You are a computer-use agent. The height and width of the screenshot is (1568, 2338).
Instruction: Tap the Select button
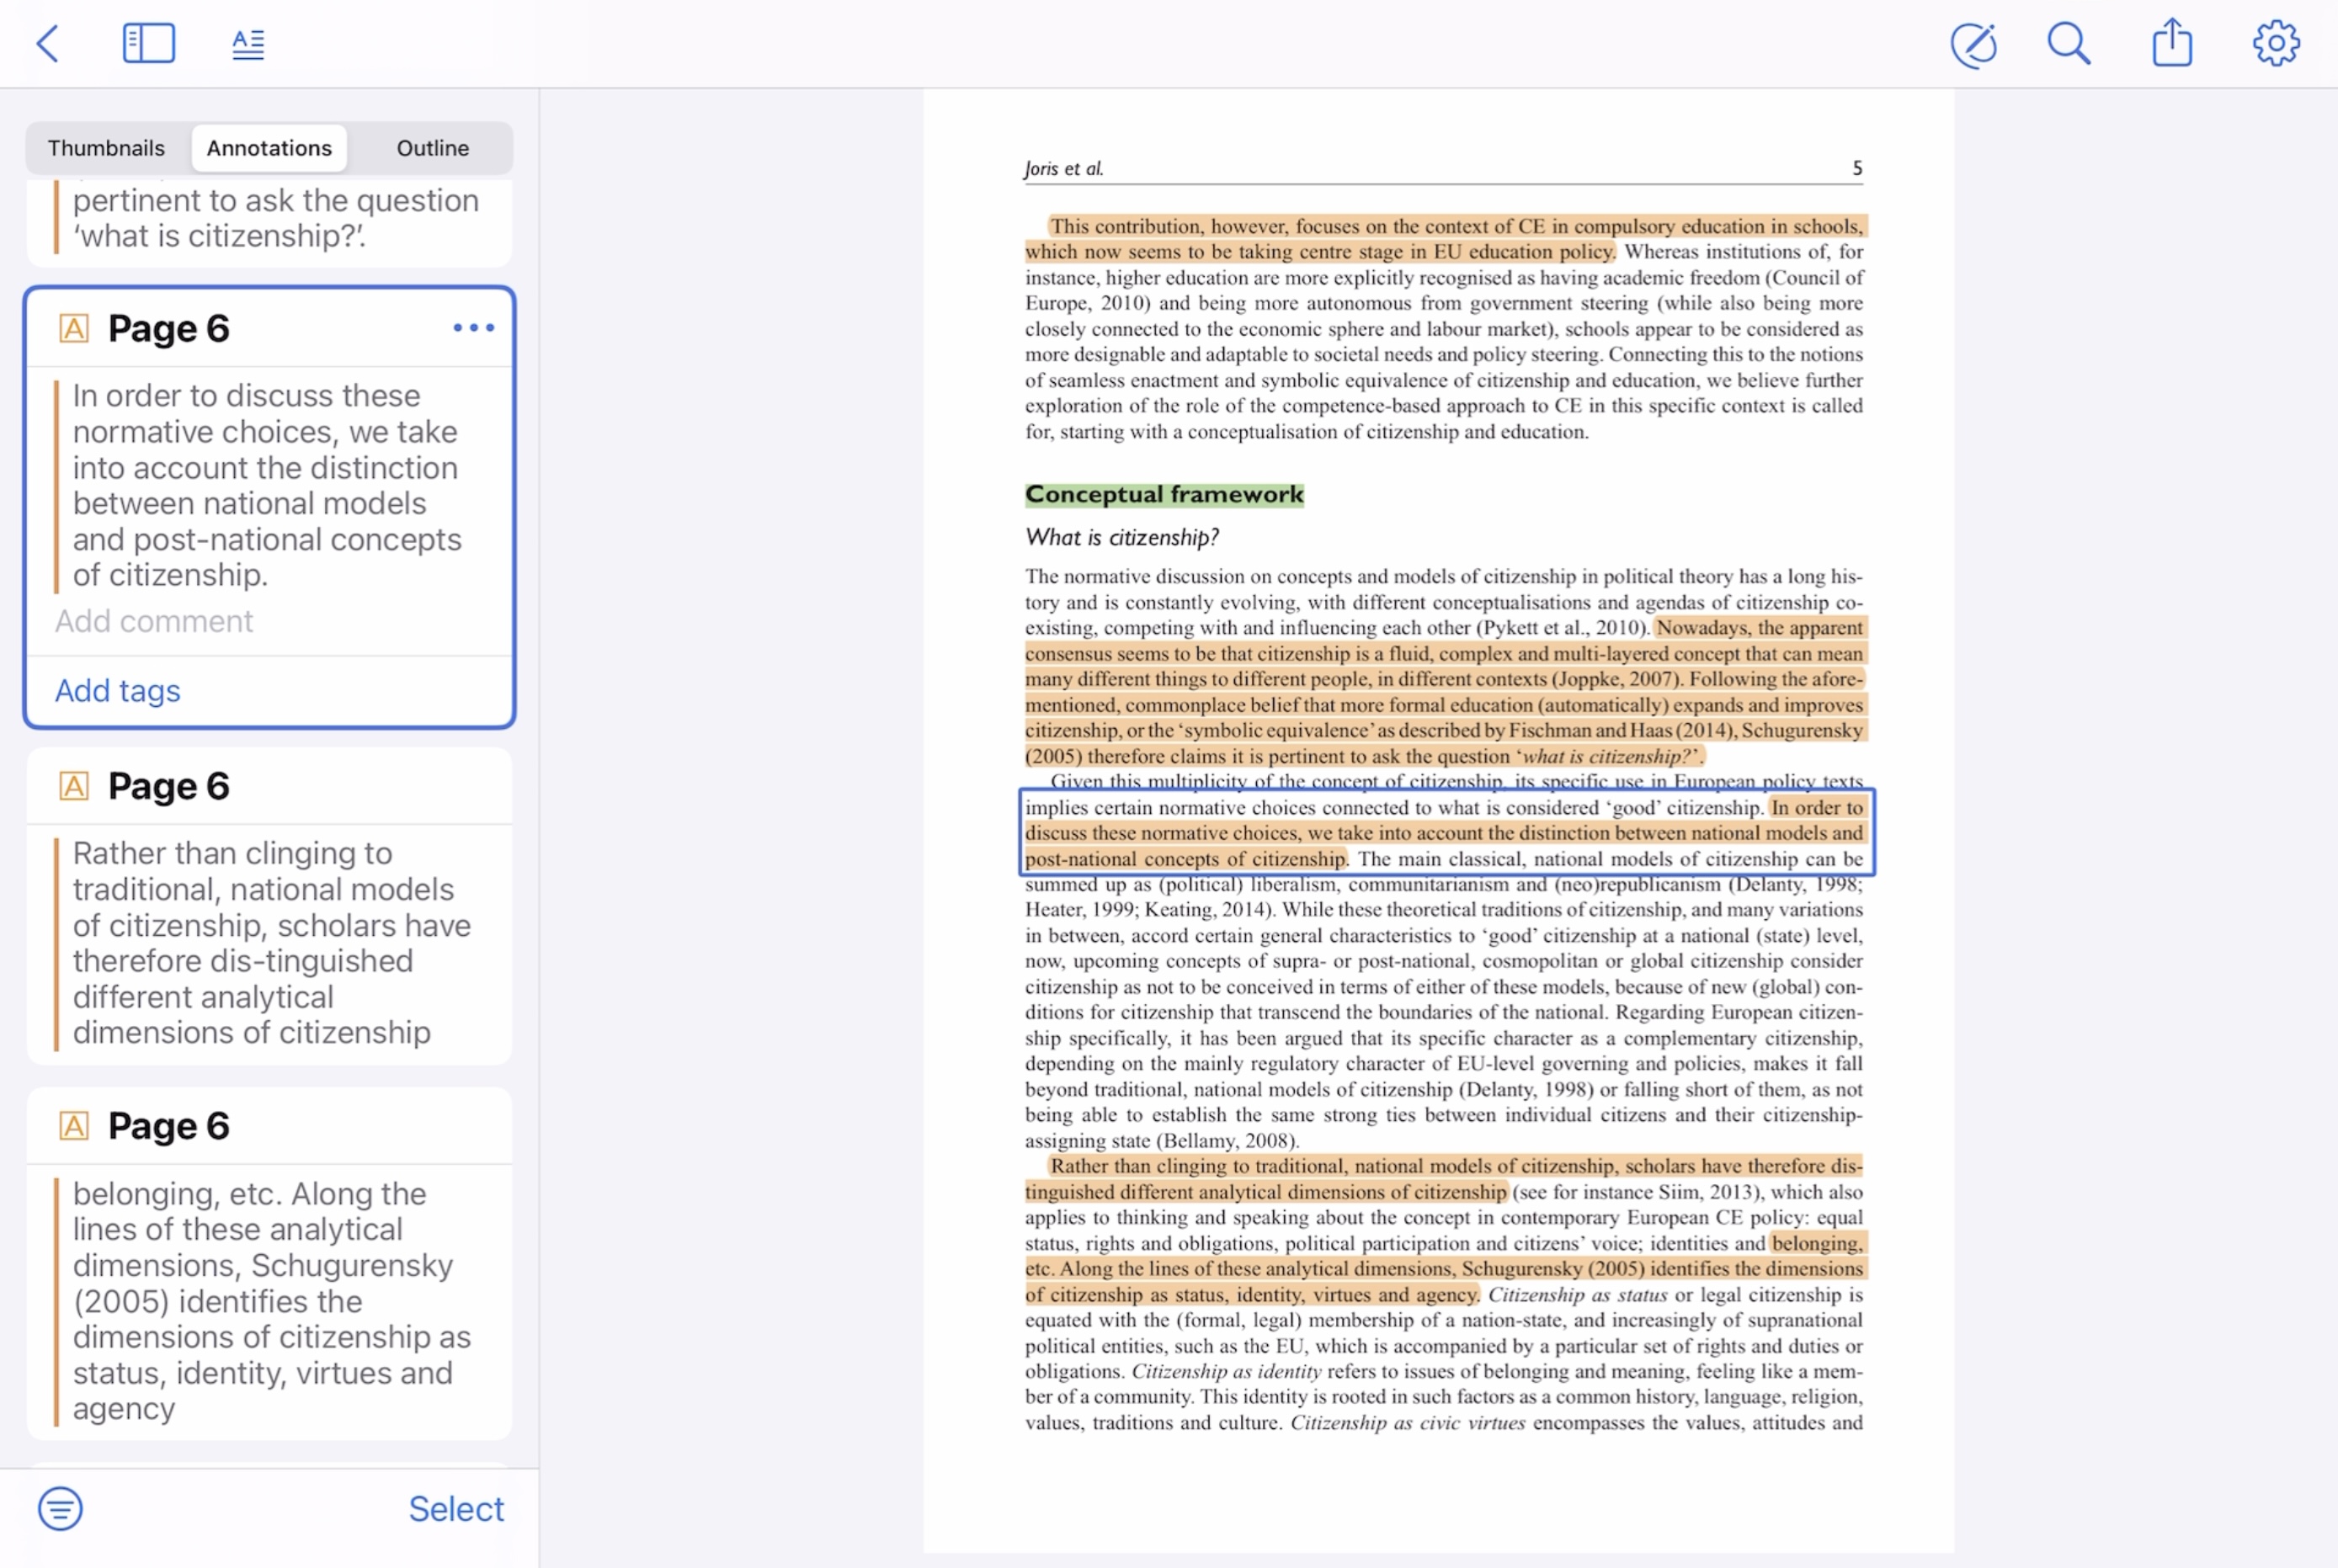click(x=455, y=1508)
